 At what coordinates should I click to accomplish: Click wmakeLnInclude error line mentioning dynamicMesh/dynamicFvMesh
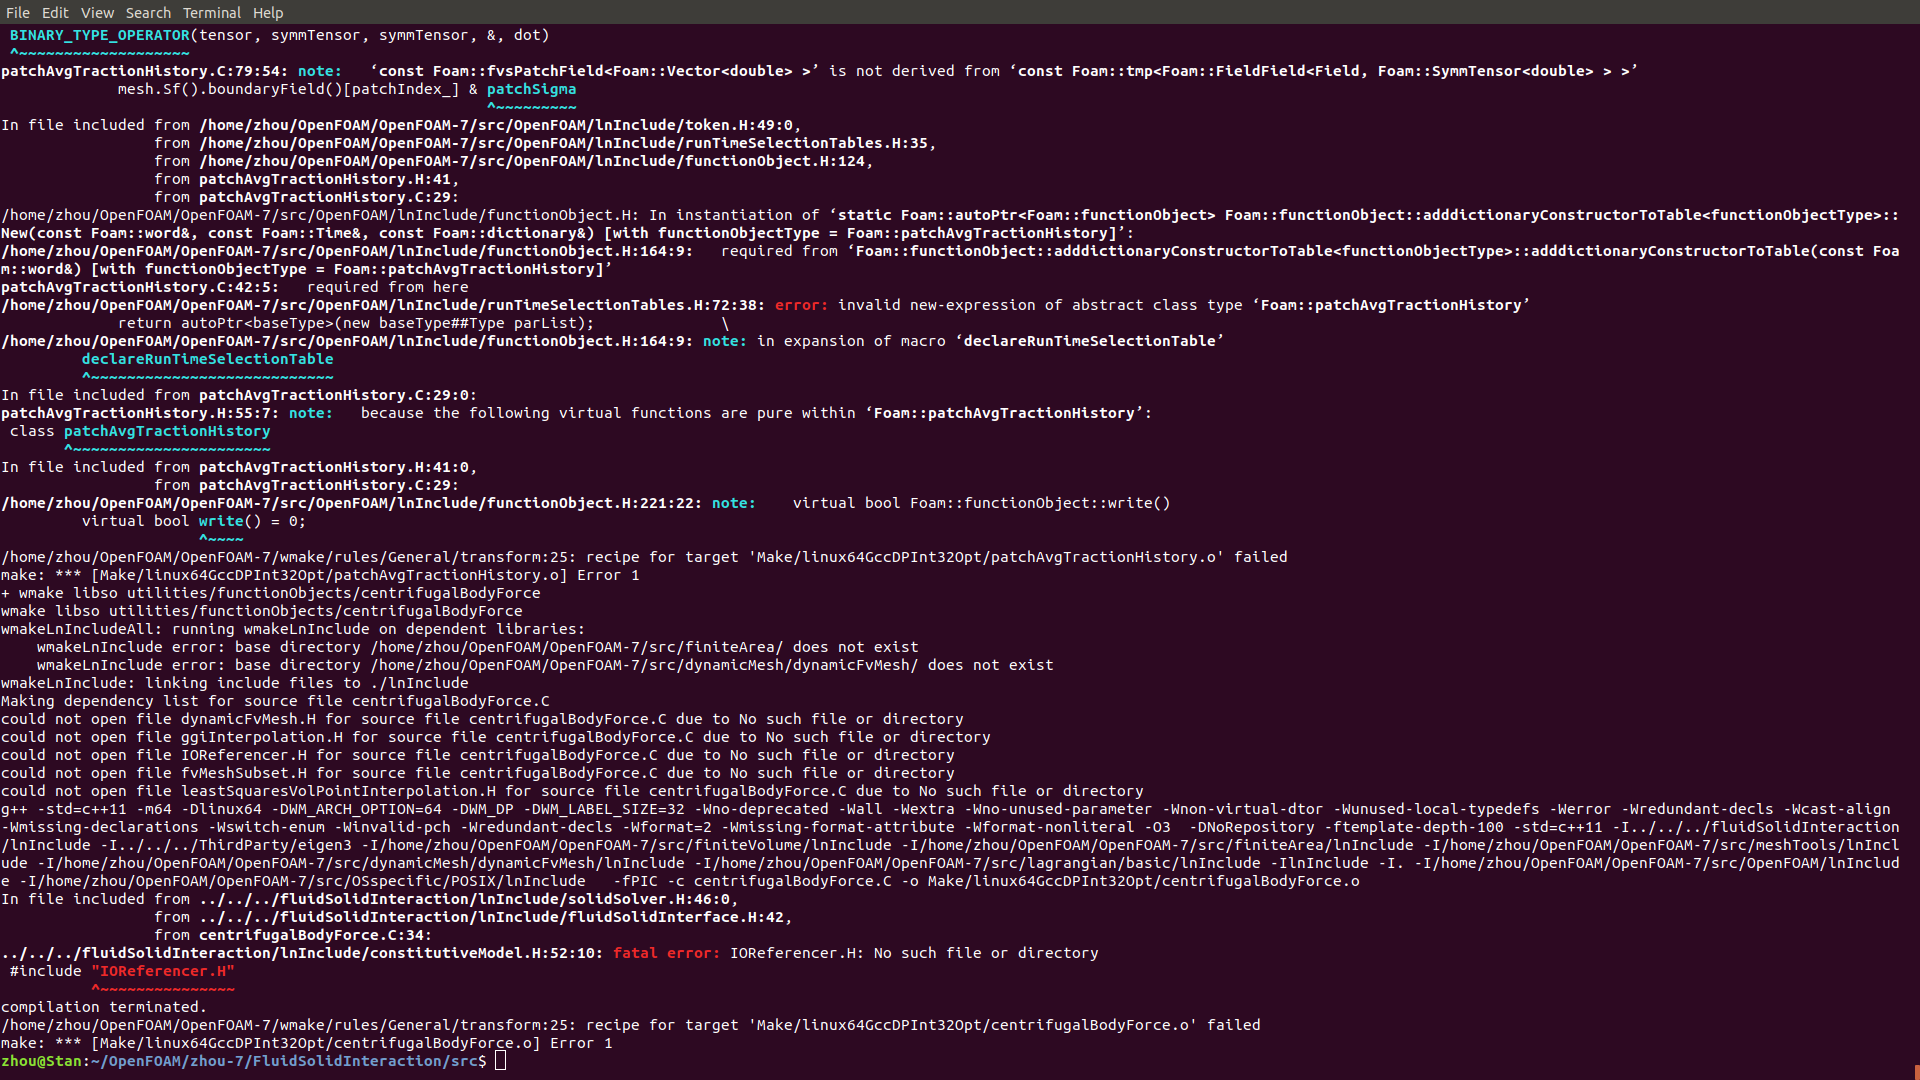545,665
